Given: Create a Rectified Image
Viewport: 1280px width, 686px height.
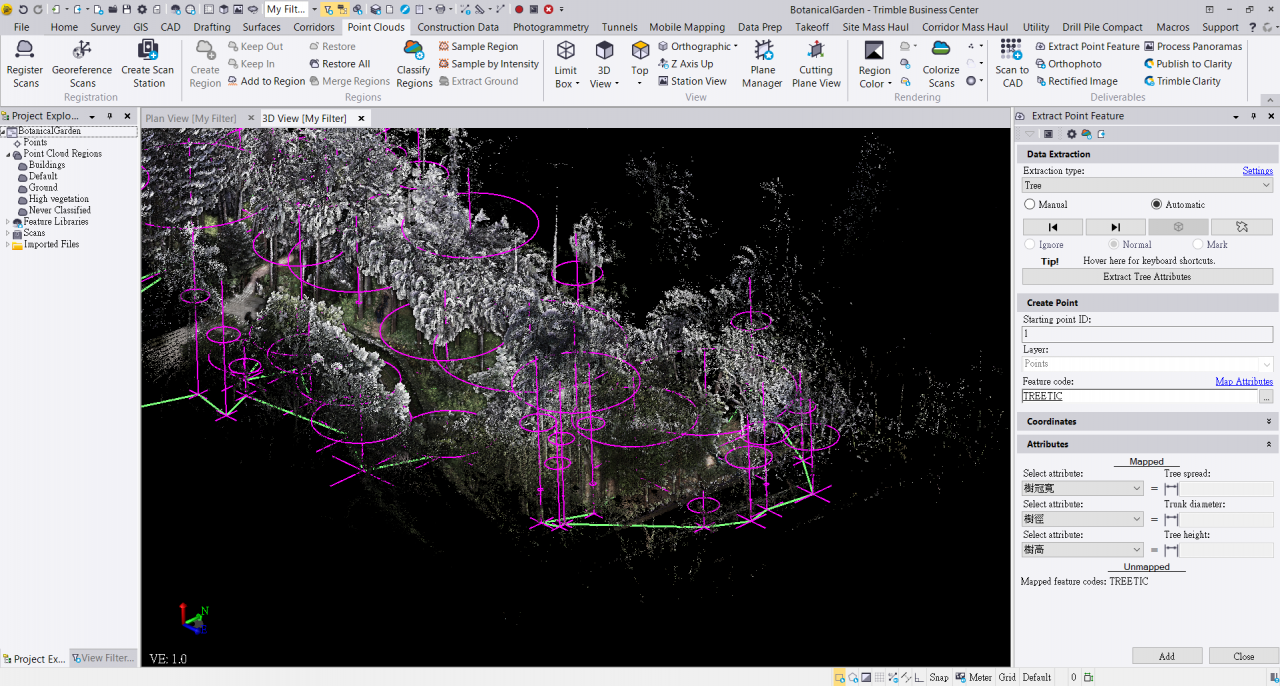Looking at the screenshot, I should 1076,81.
